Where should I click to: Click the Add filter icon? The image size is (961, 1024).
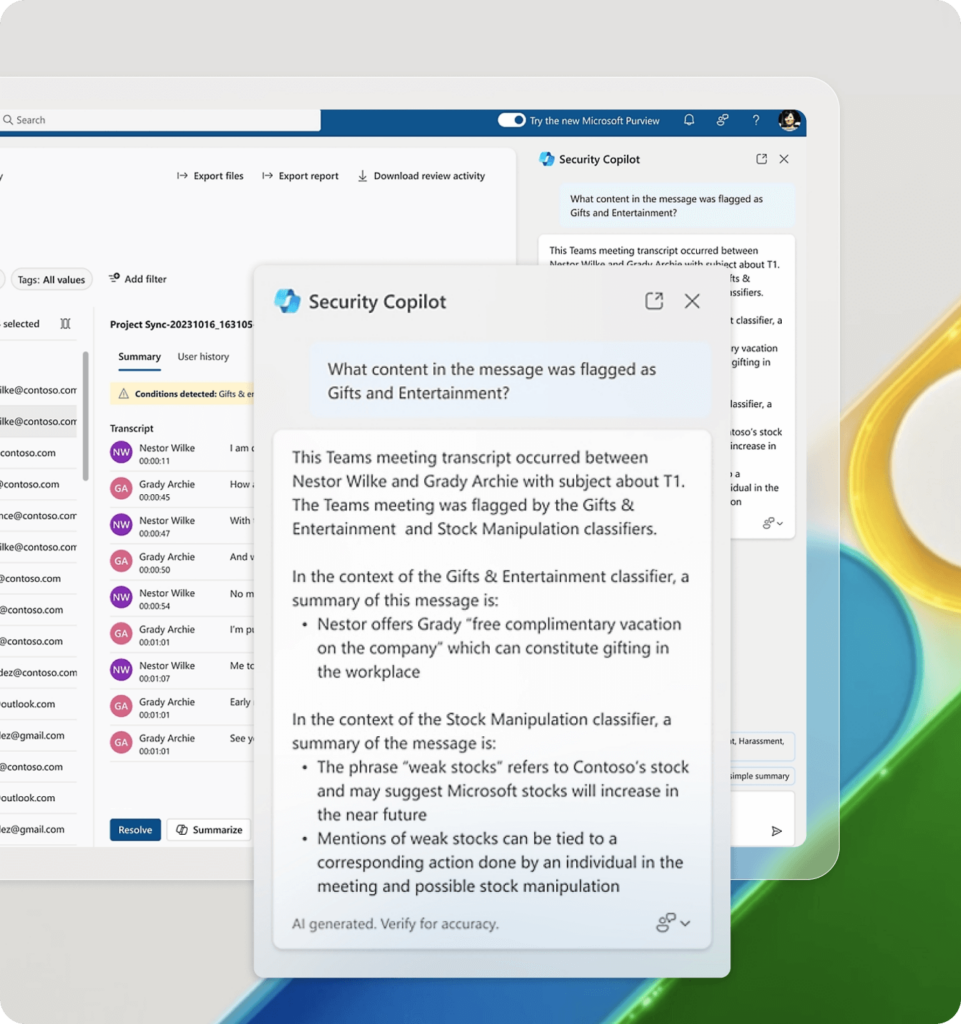coord(113,279)
